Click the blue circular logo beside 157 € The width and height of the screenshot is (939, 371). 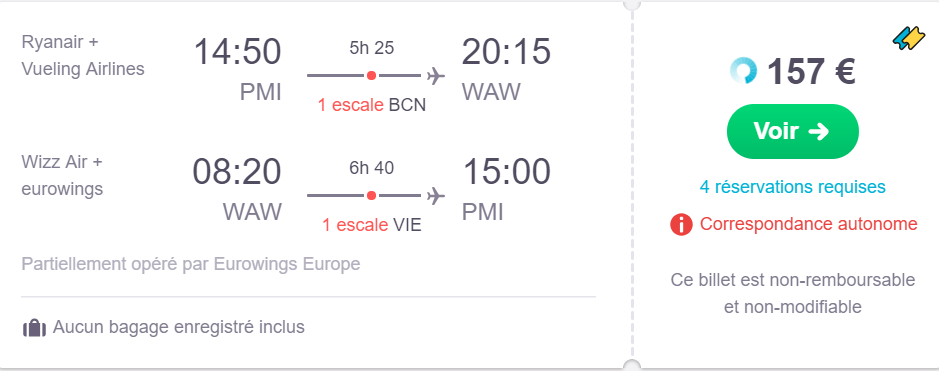[743, 71]
